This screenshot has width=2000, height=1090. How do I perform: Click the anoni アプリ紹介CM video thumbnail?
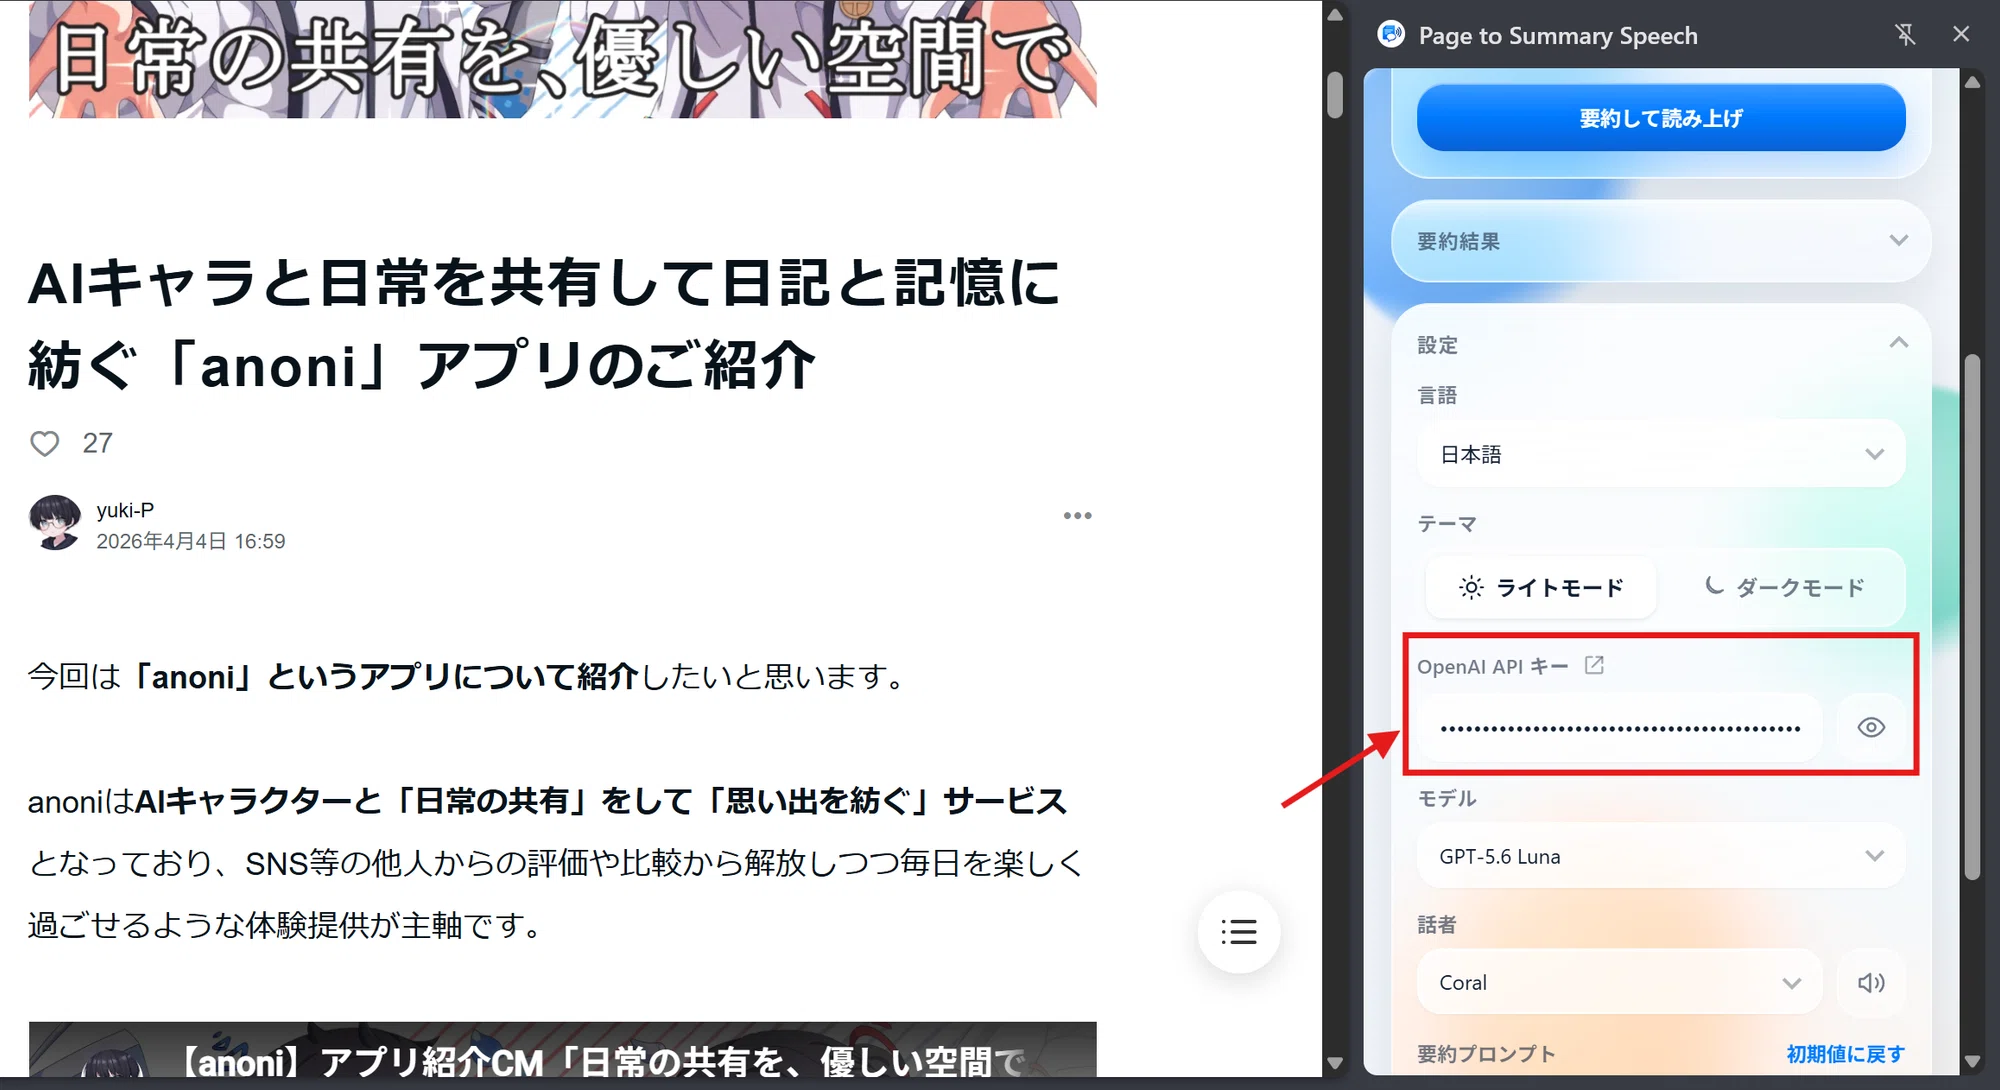point(562,1050)
